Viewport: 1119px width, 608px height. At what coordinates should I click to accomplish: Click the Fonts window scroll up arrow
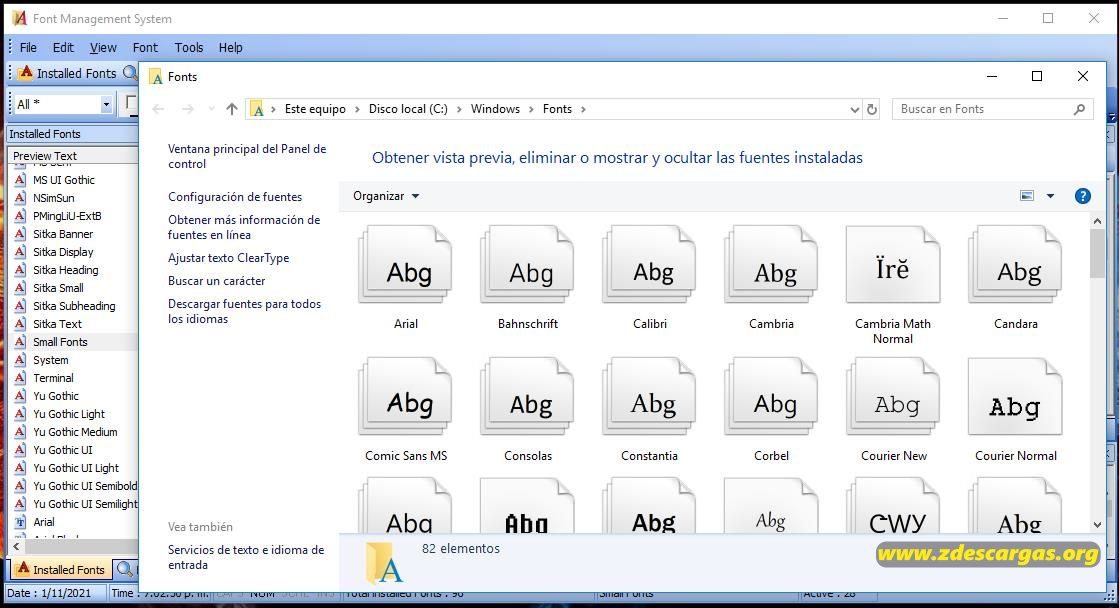1098,221
